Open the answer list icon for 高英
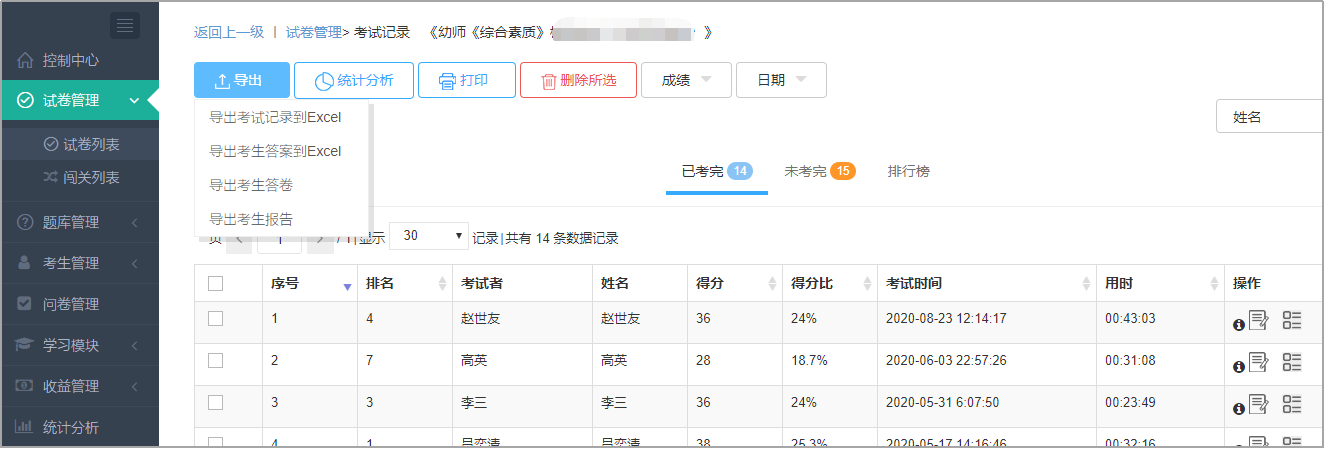Image resolution: width=1327 pixels, height=450 pixels. (x=1292, y=362)
